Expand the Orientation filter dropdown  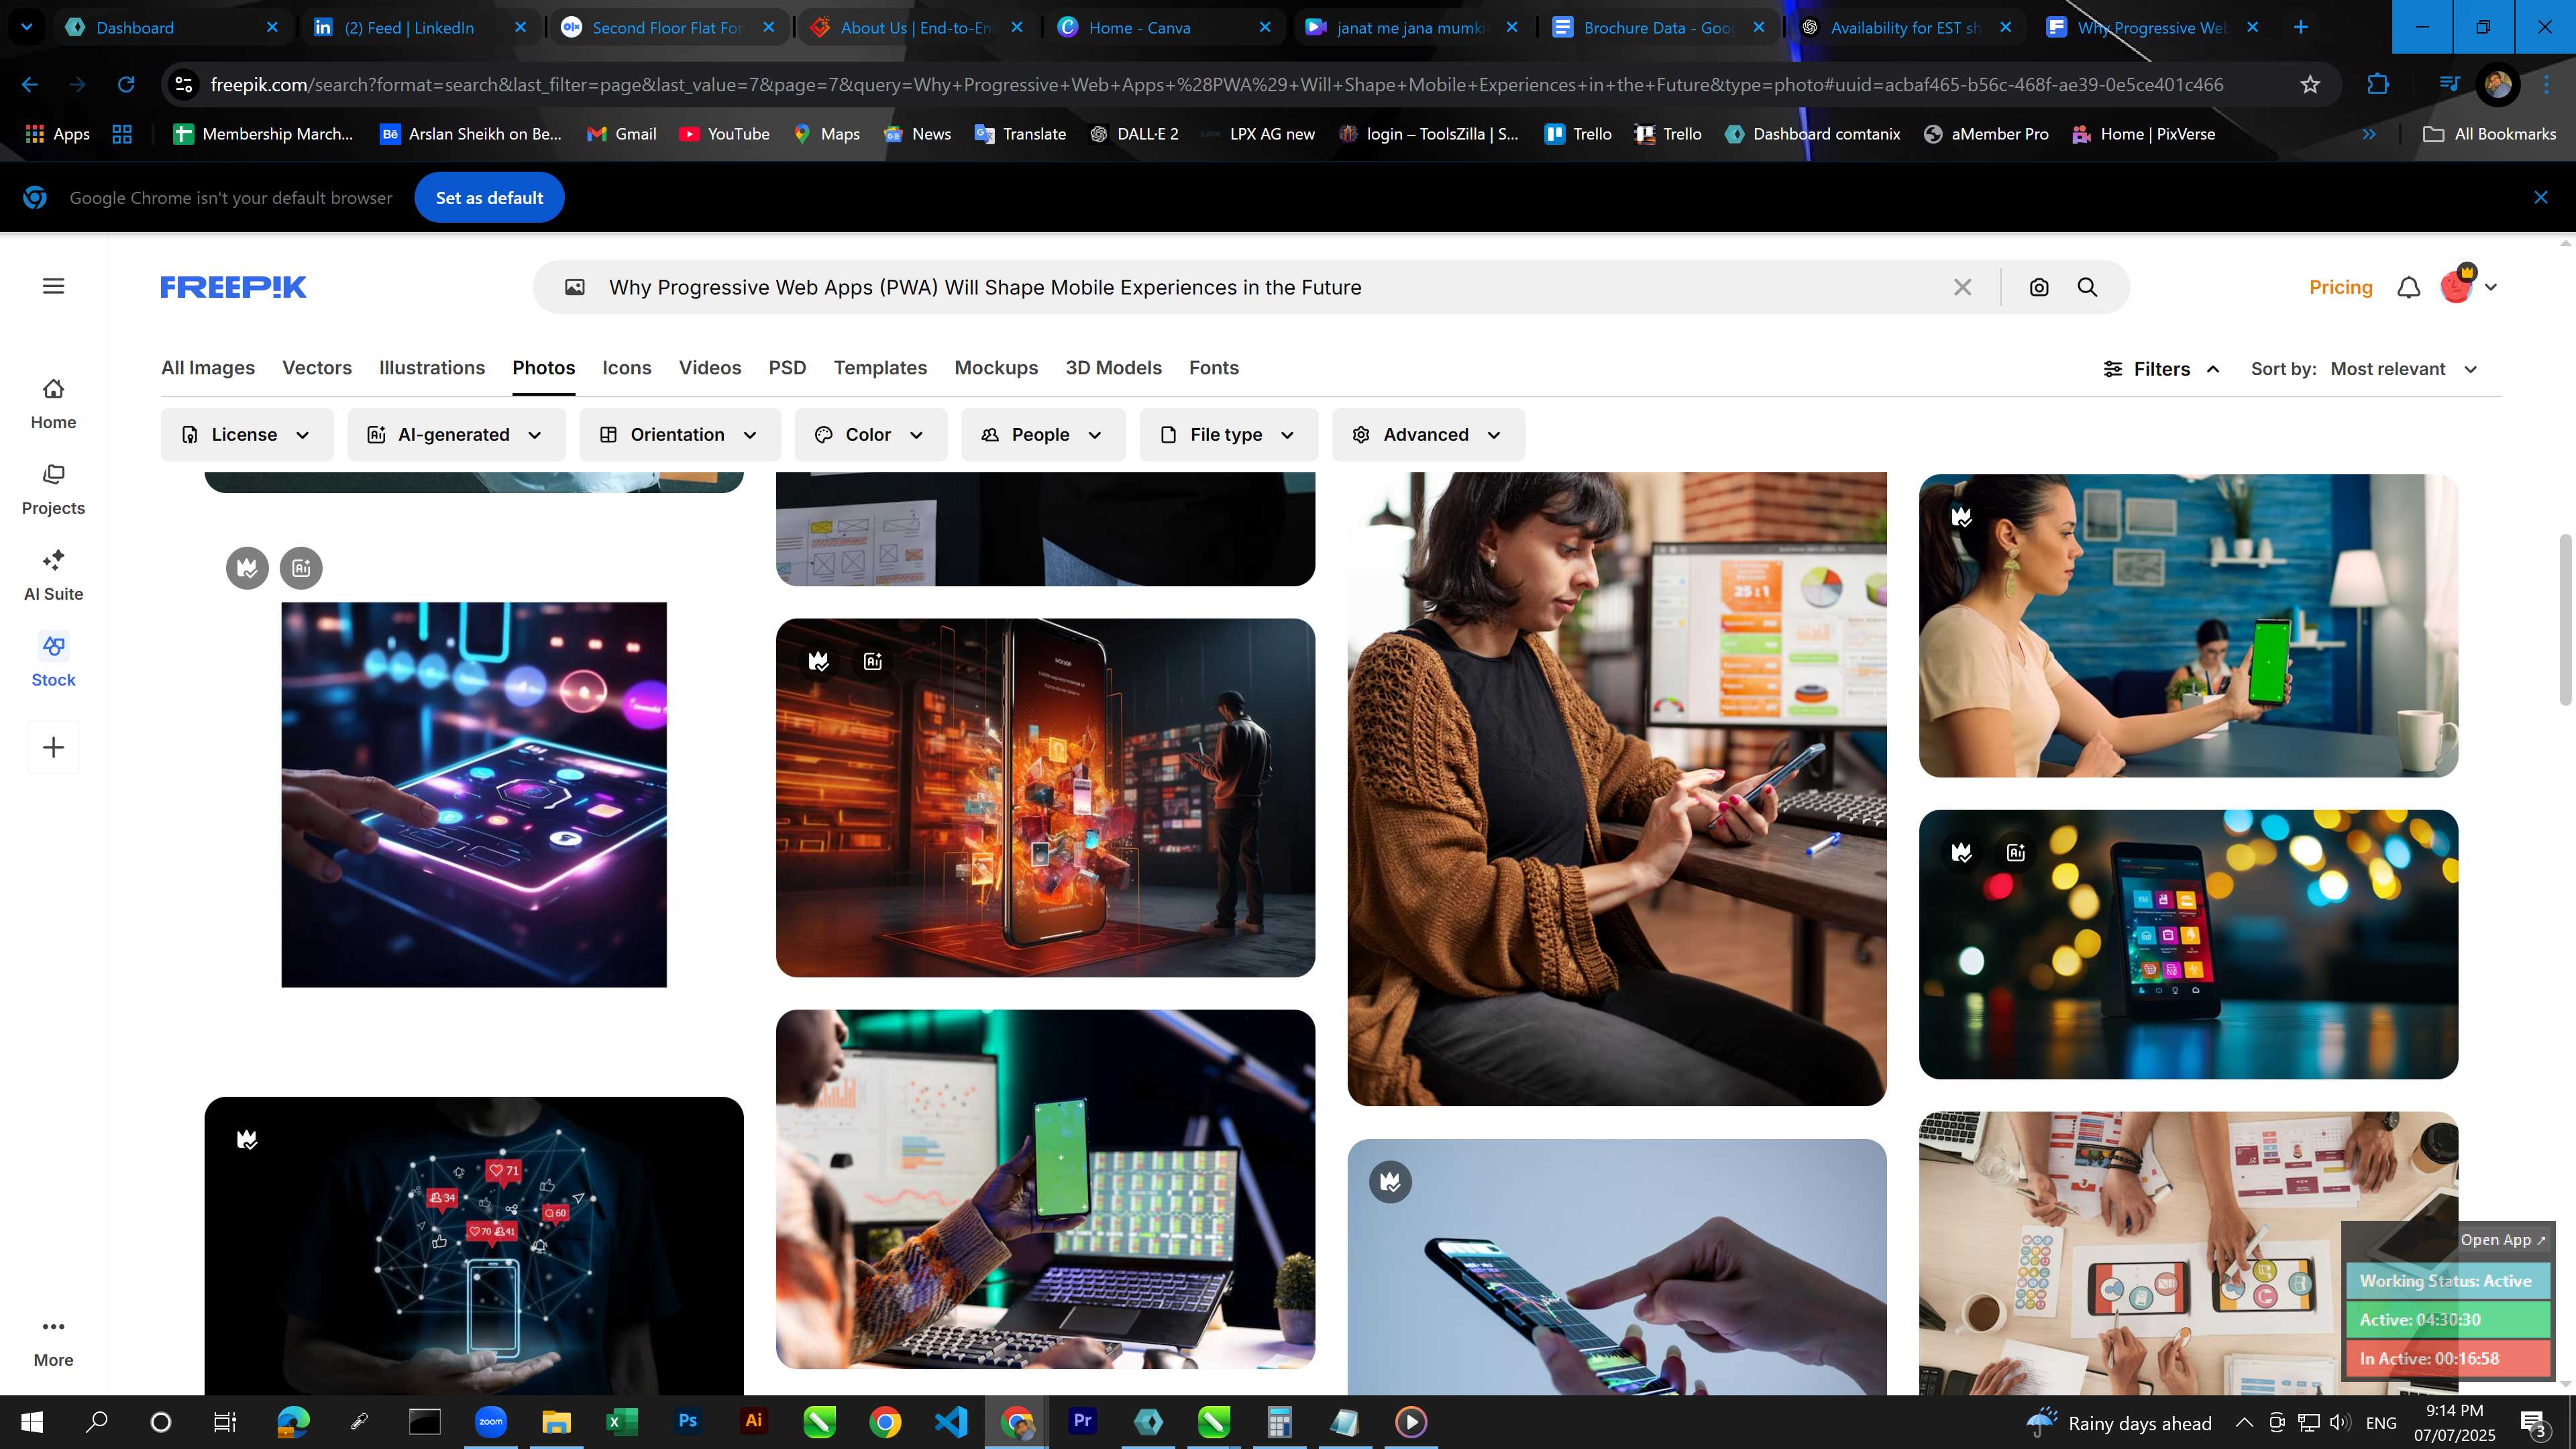click(680, 434)
